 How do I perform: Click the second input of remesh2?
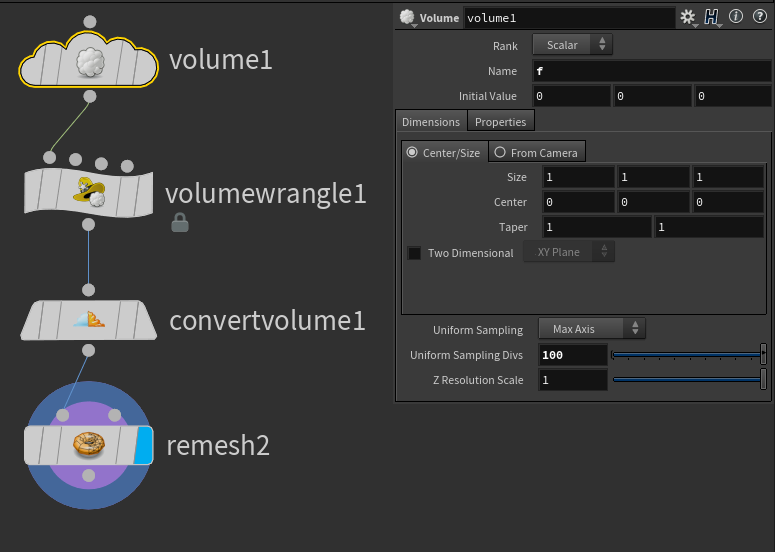pyautogui.click(x=115, y=415)
